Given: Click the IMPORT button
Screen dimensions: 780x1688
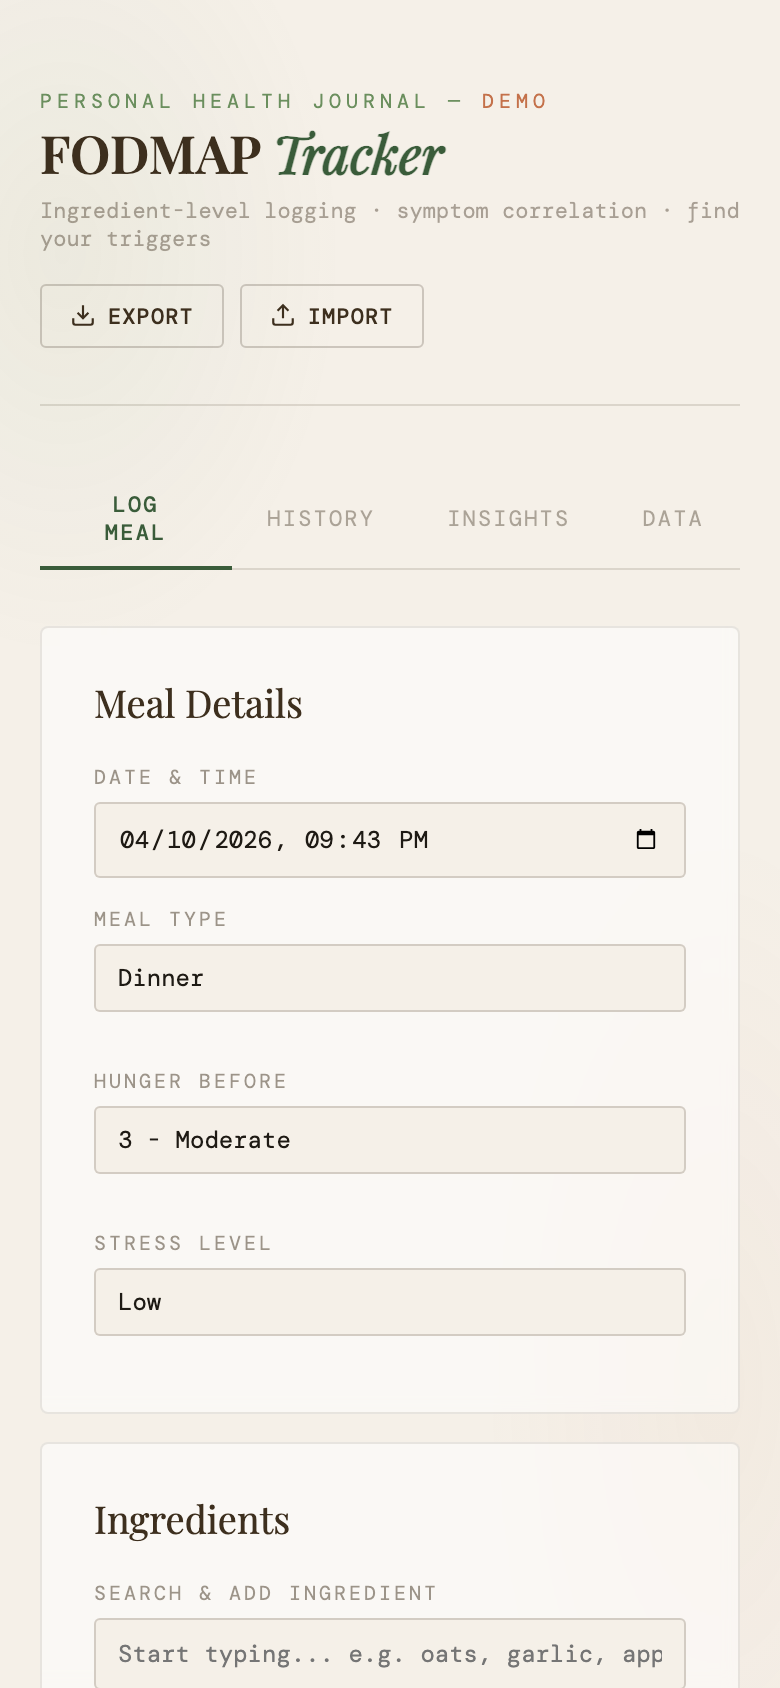Looking at the screenshot, I should click(x=331, y=315).
